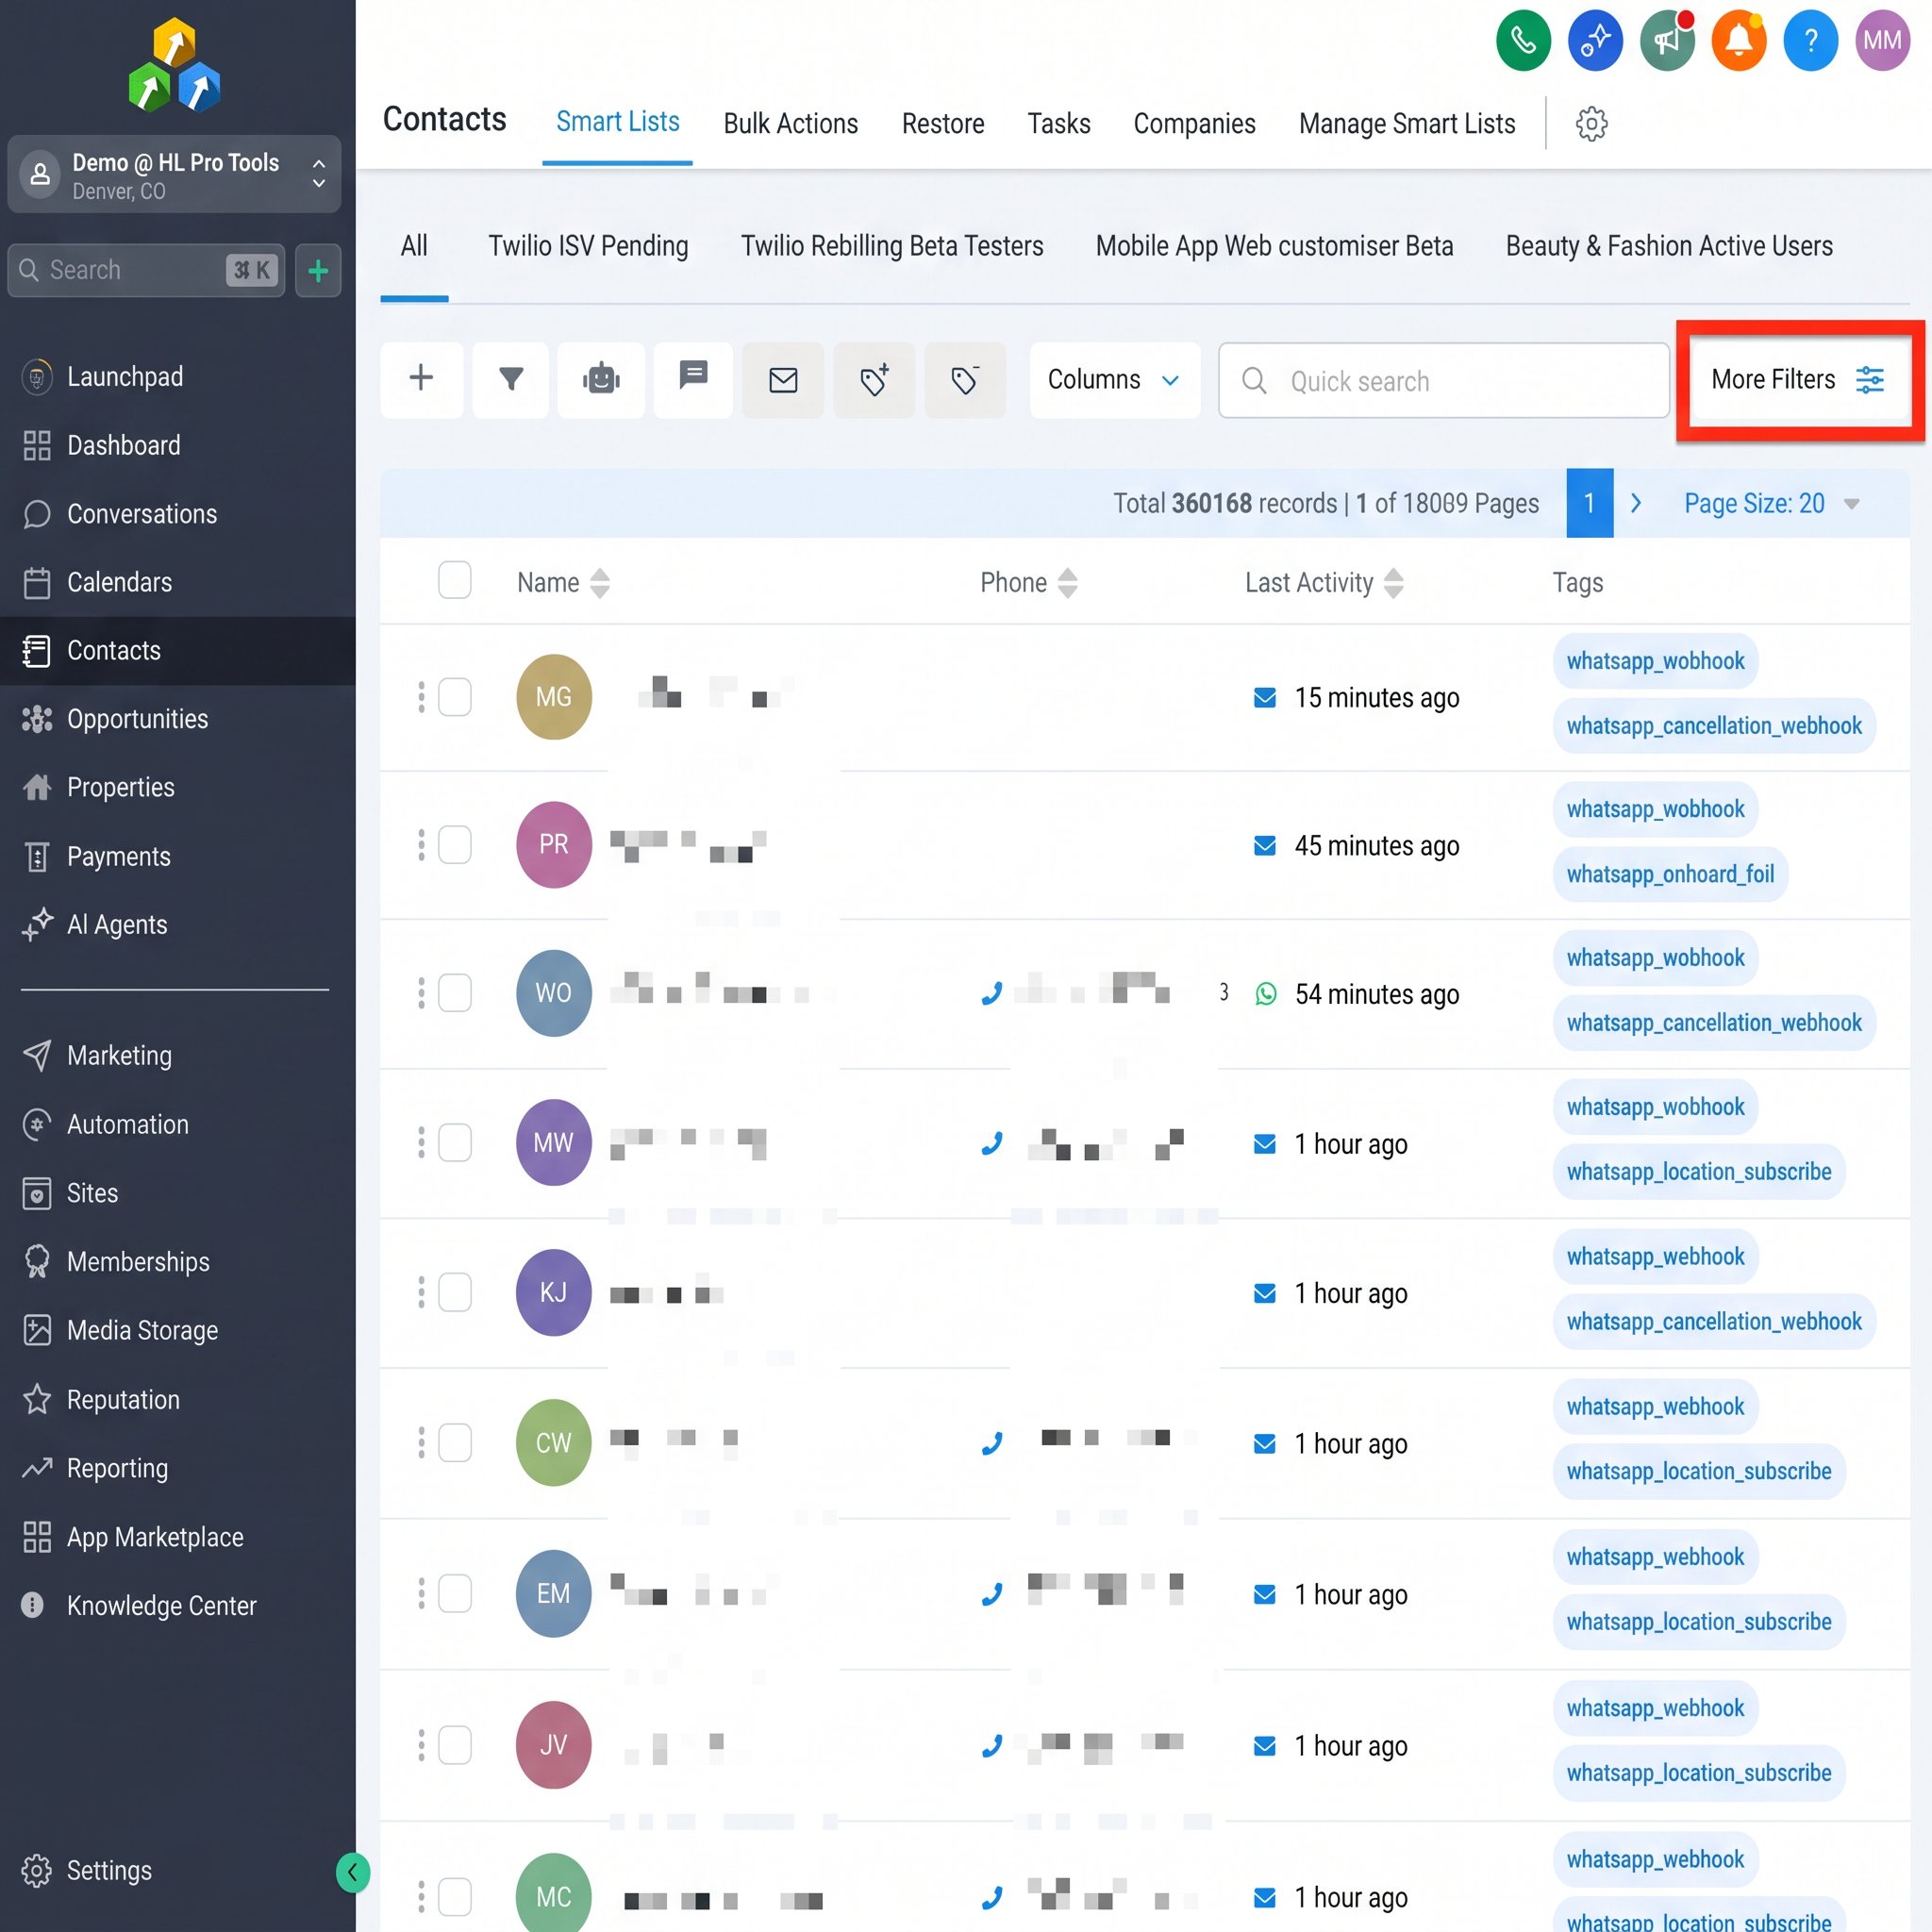This screenshot has width=1932, height=1932.
Task: Click the blue help question mark icon
Action: pyautogui.click(x=1810, y=41)
